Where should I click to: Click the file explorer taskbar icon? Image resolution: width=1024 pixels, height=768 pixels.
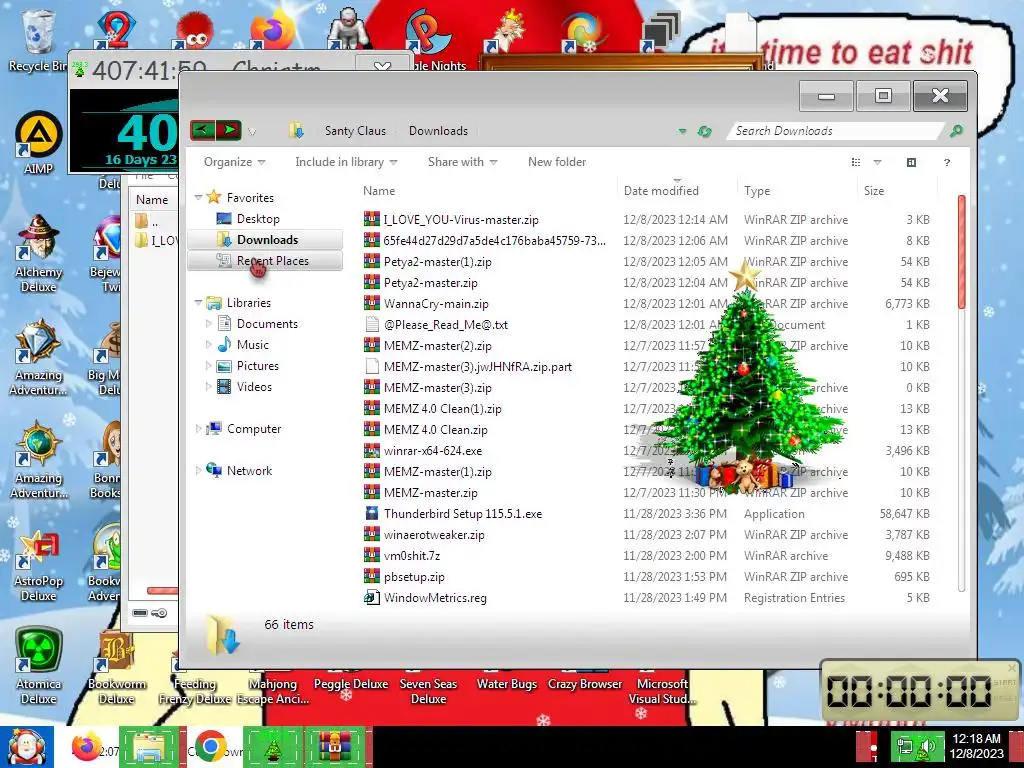point(148,746)
